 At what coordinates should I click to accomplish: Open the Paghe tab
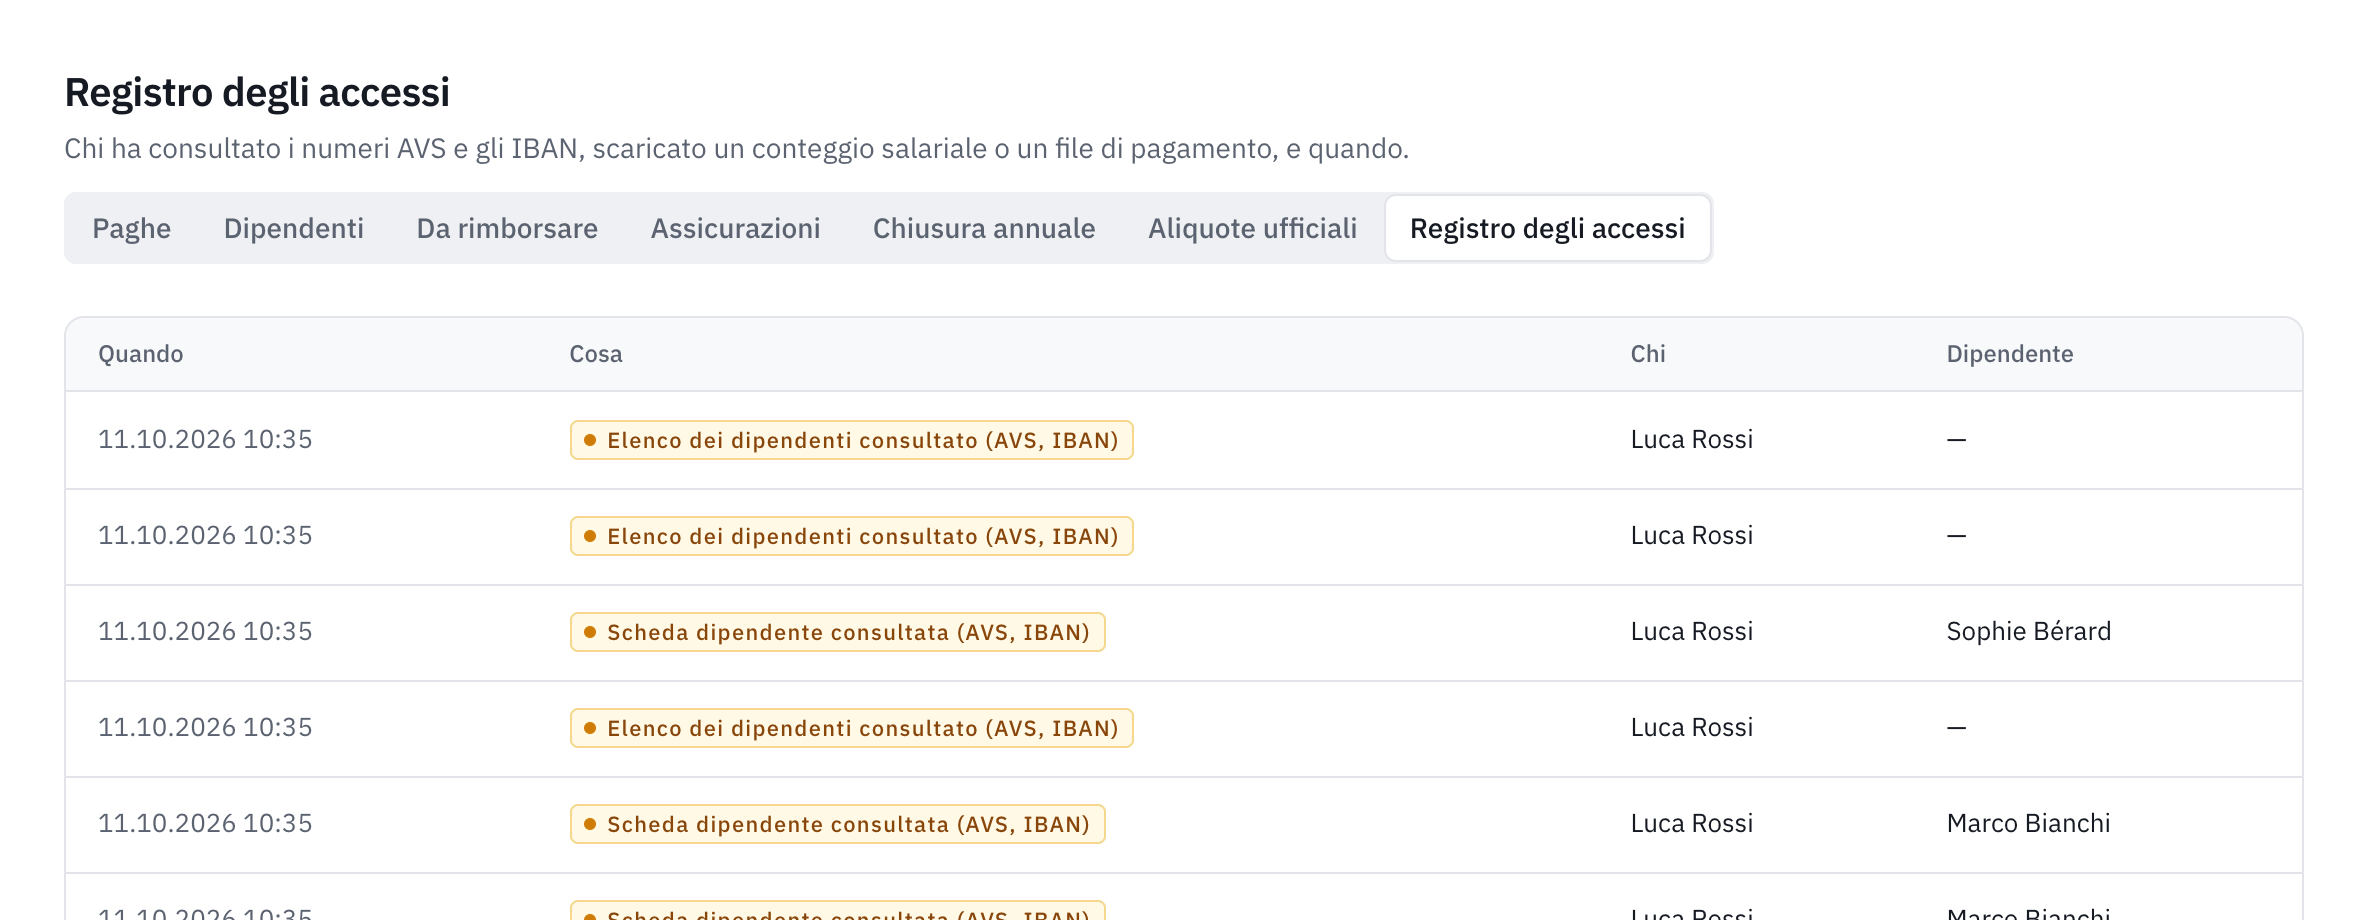coord(131,228)
